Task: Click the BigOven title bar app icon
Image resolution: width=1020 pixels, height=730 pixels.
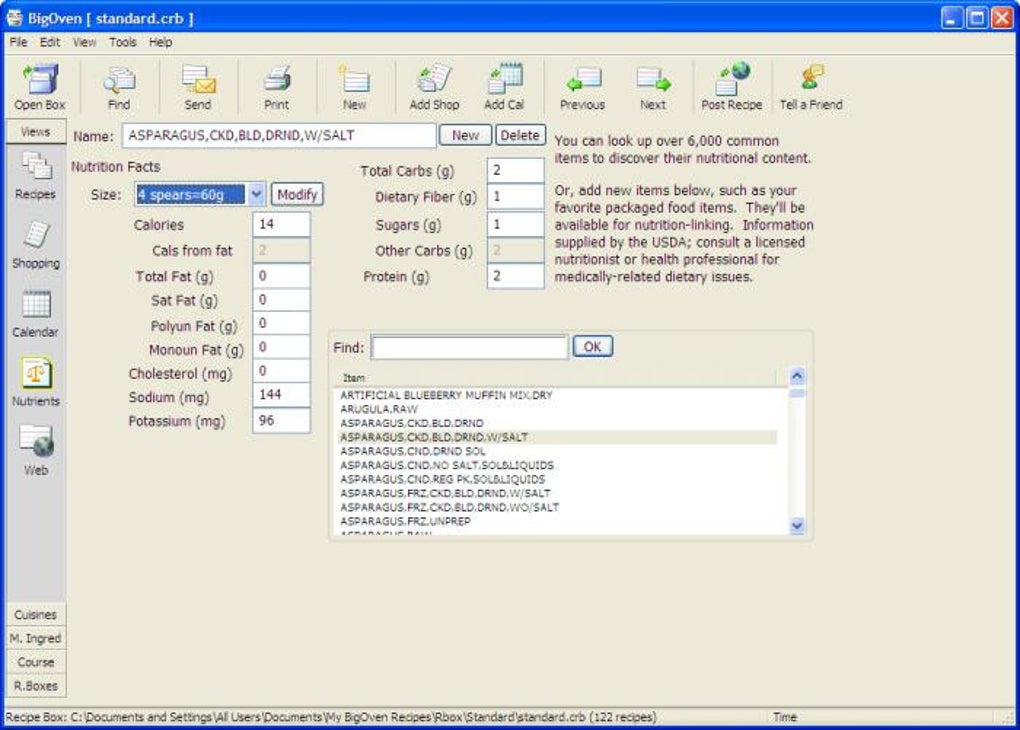Action: click(14, 18)
